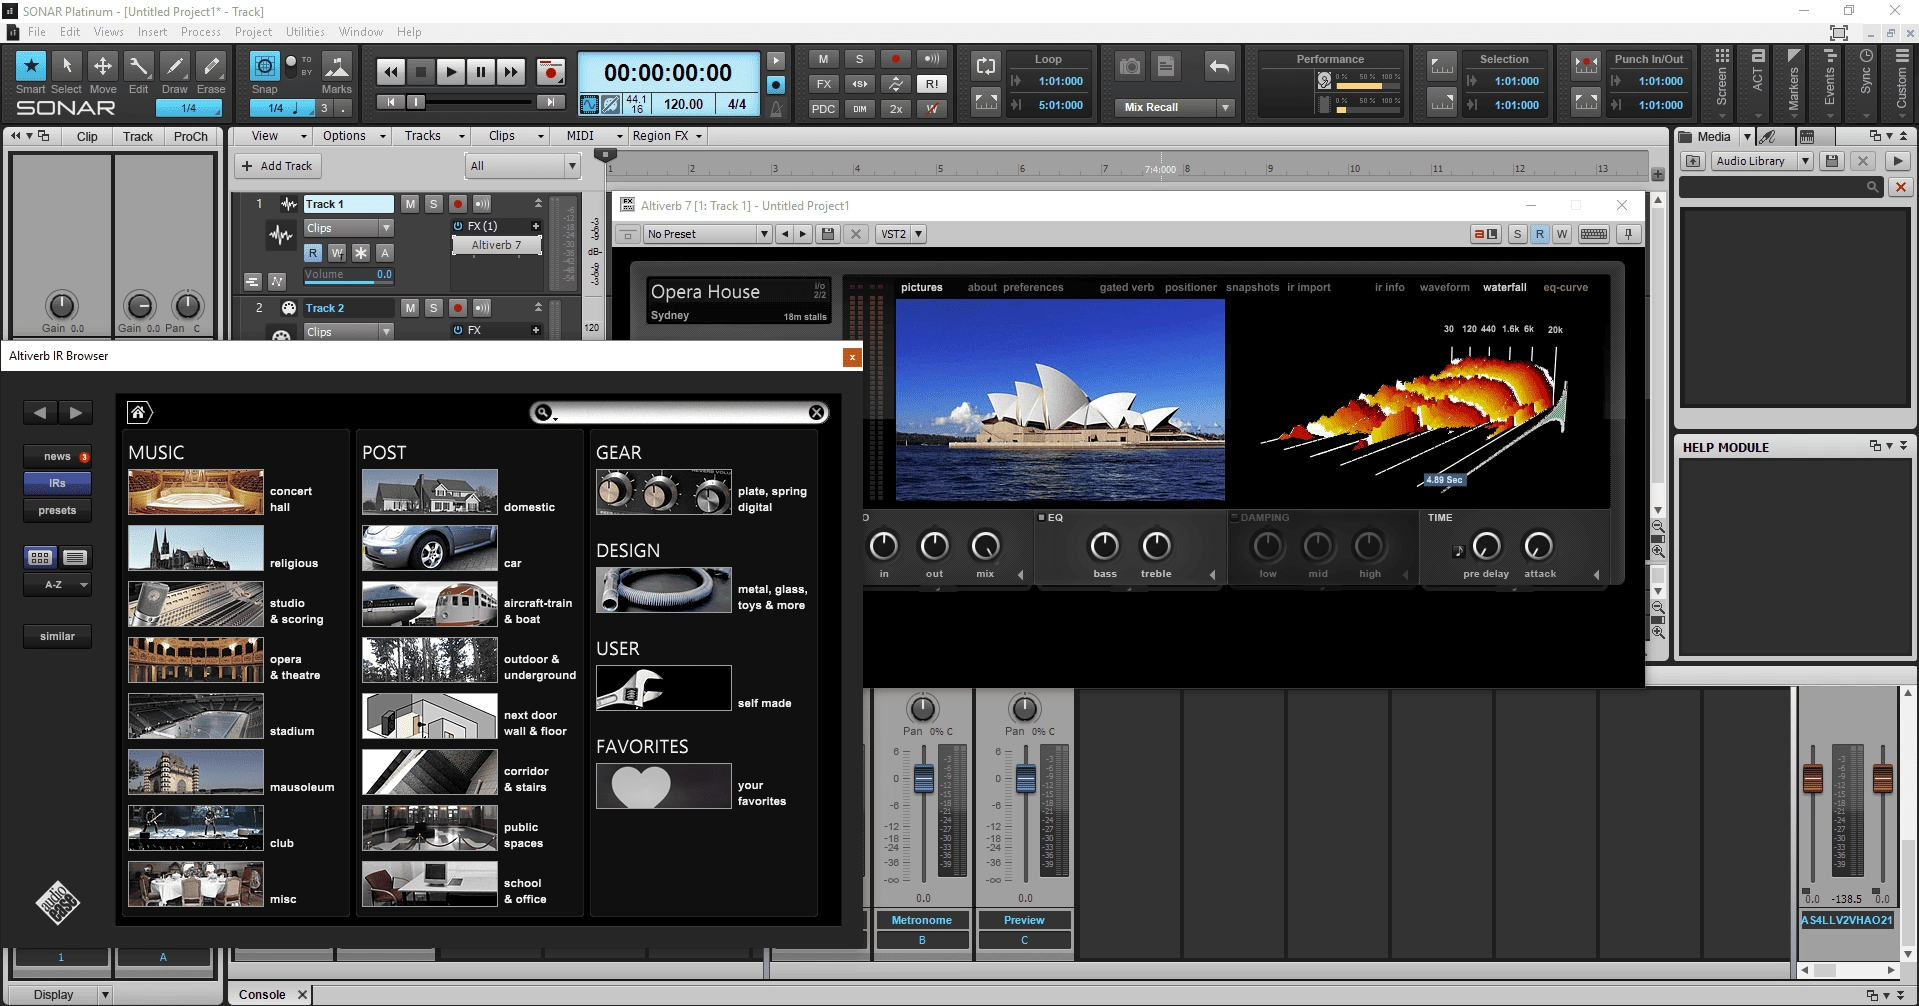The height and width of the screenshot is (1006, 1919).
Task: Switch IR Browser to list view icon
Action: click(75, 558)
